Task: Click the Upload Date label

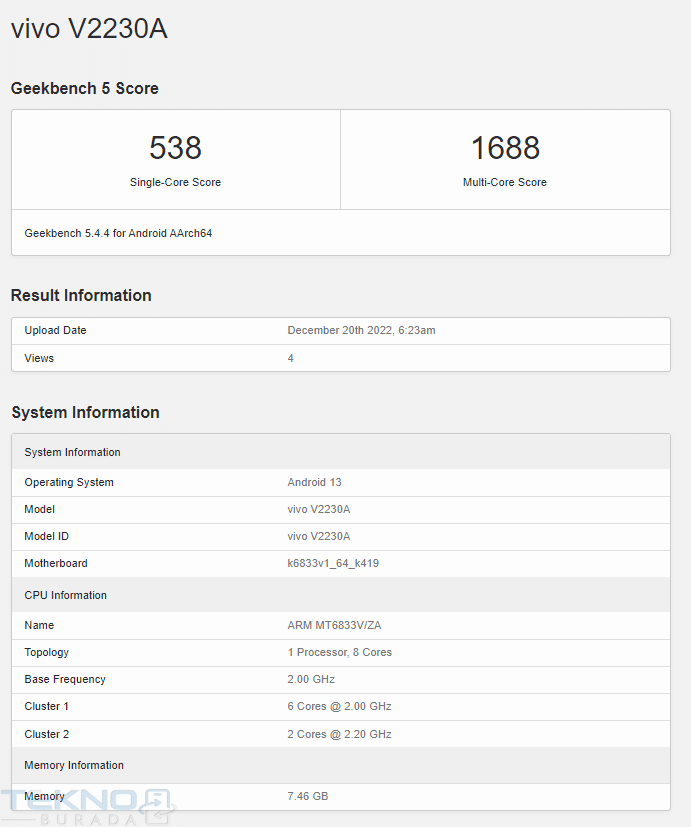Action: pyautogui.click(x=55, y=330)
